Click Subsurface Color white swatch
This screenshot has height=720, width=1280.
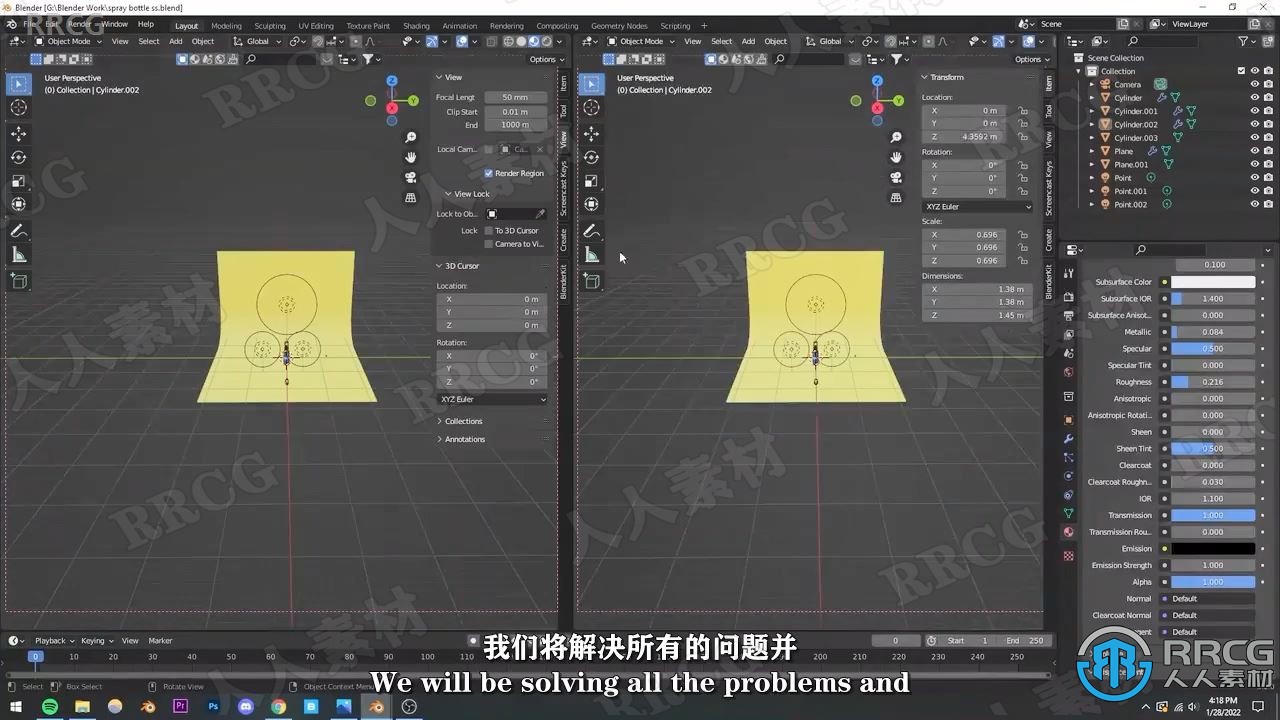pyautogui.click(x=1213, y=282)
